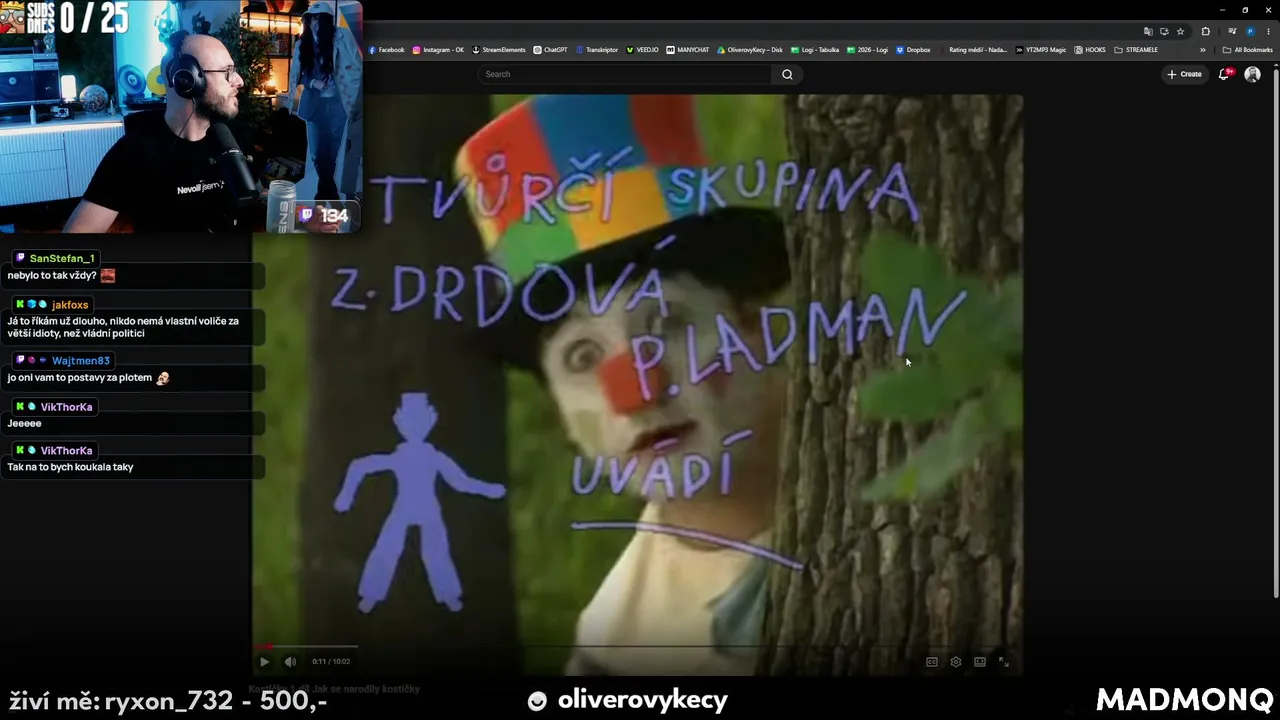Click the 'živí mě: ryxon_732 - 500,-' ticker
Viewport: 1280px width, 720px height.
pos(169,701)
